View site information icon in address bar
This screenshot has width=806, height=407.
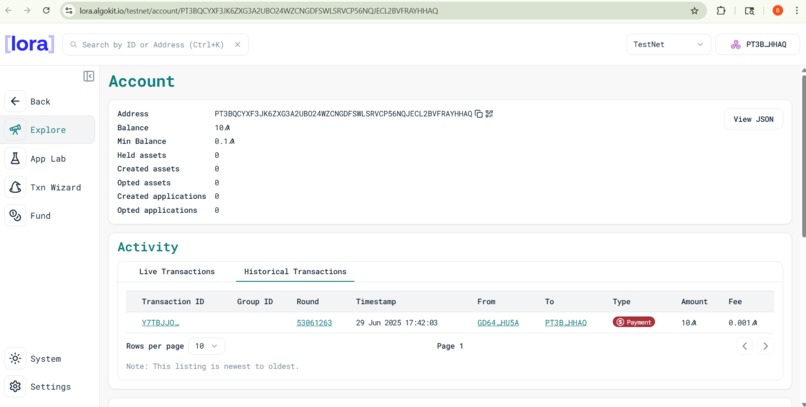[x=69, y=10]
